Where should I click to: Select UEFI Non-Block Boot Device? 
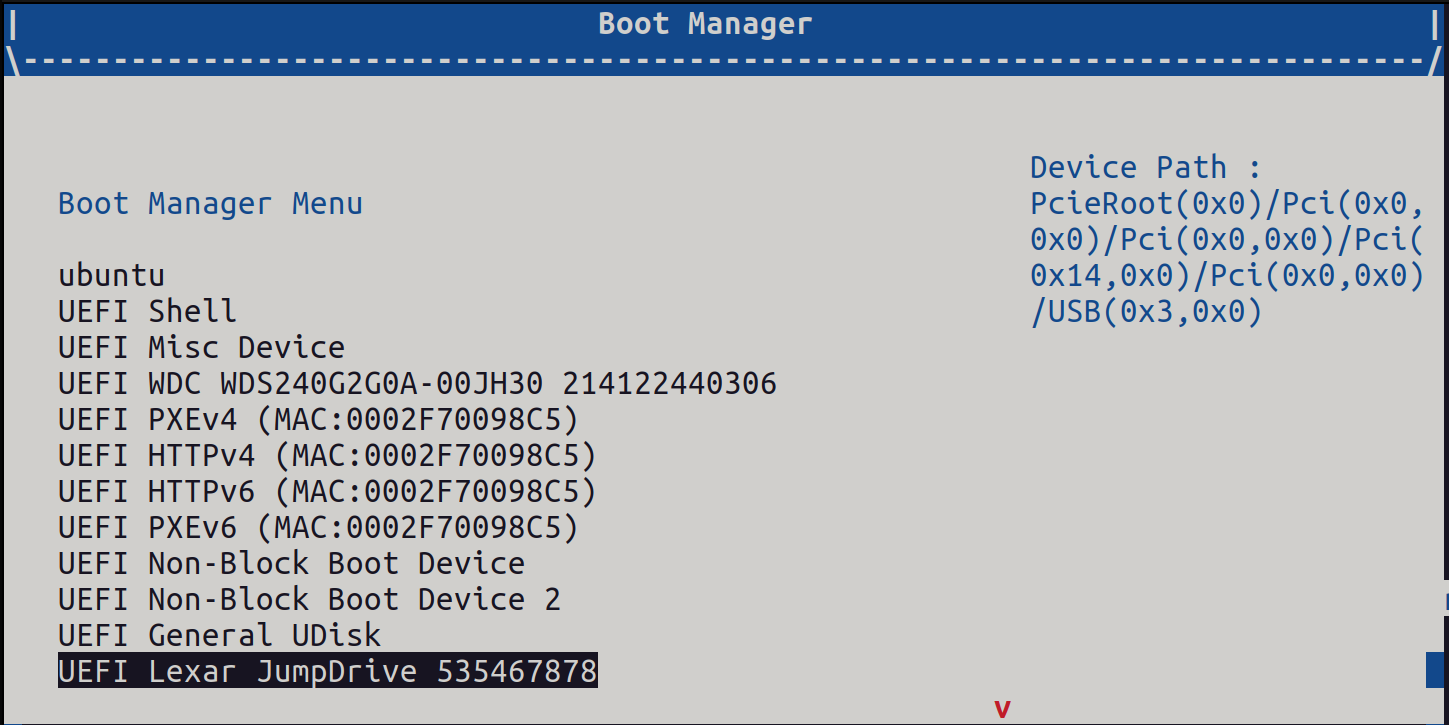pos(290,563)
